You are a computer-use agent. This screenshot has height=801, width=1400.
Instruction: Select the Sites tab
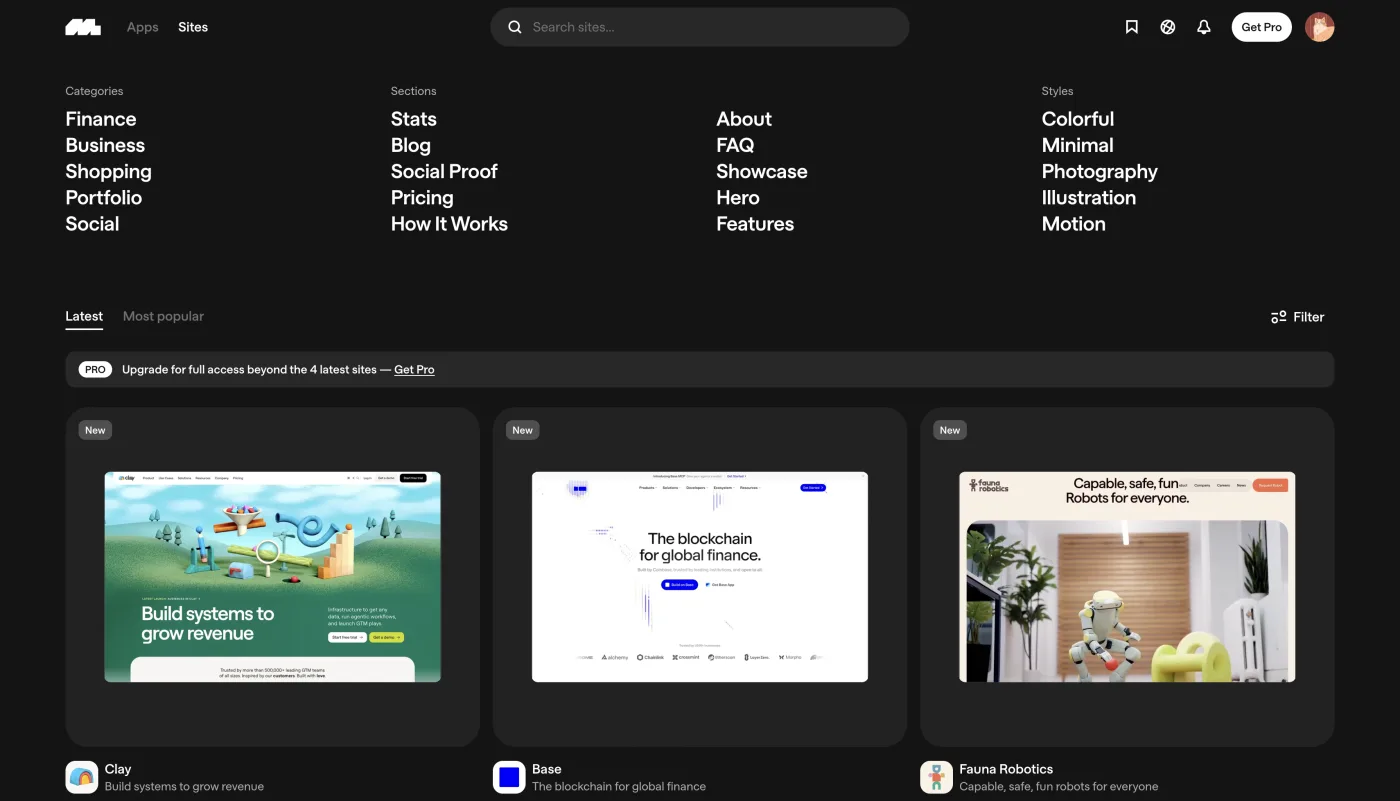(x=193, y=27)
